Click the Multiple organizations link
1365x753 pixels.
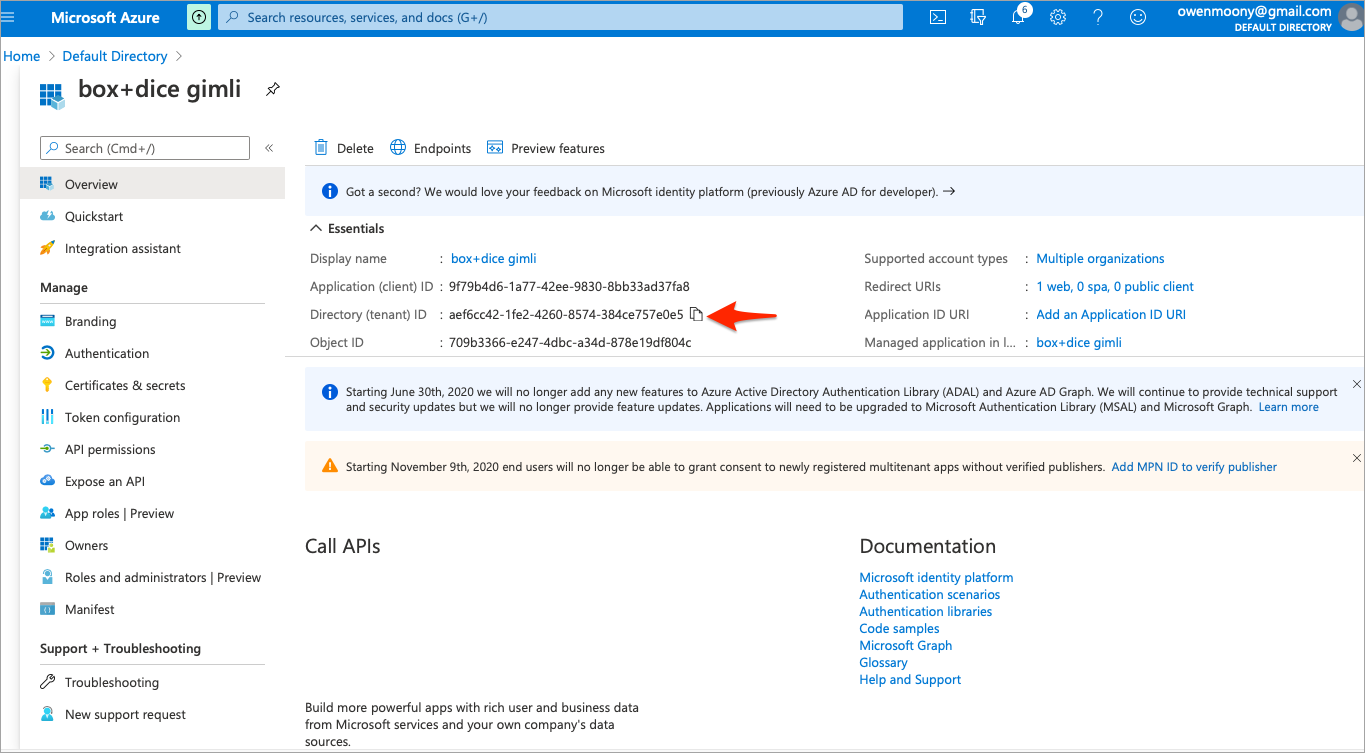point(1100,258)
